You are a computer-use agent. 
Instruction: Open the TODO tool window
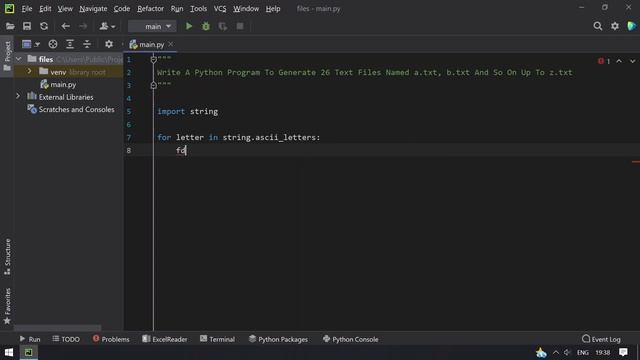[x=66, y=339]
